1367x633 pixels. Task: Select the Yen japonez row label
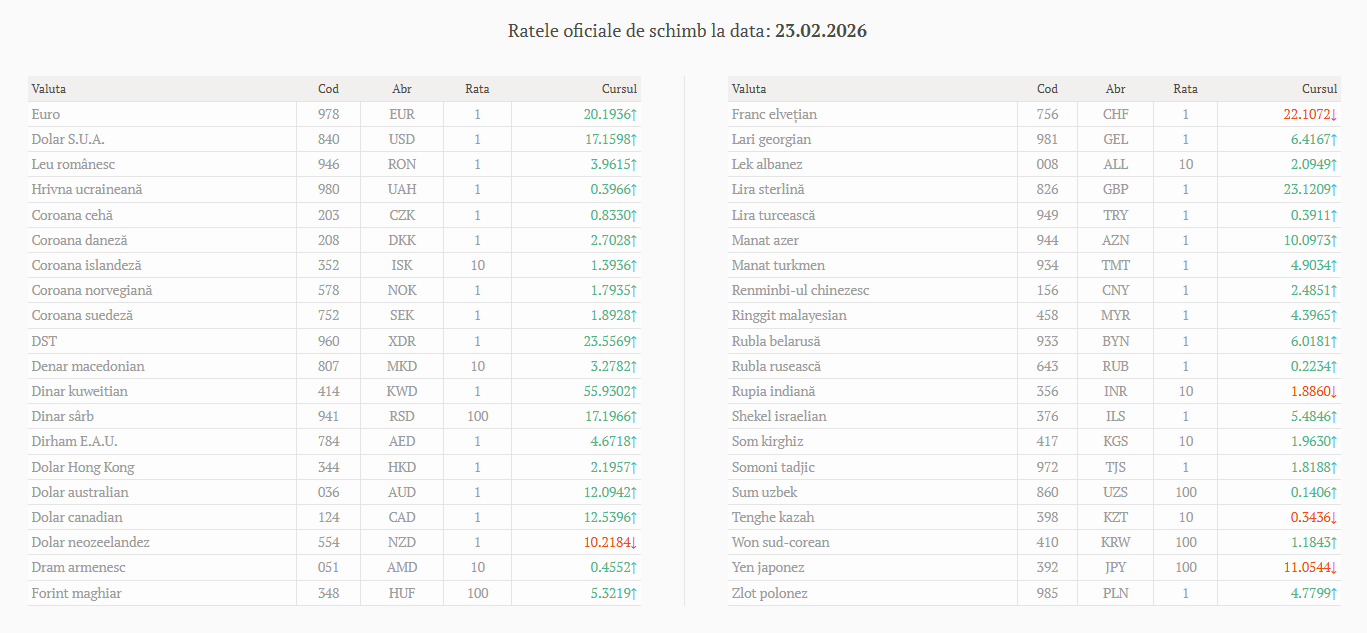pyautogui.click(x=768, y=567)
